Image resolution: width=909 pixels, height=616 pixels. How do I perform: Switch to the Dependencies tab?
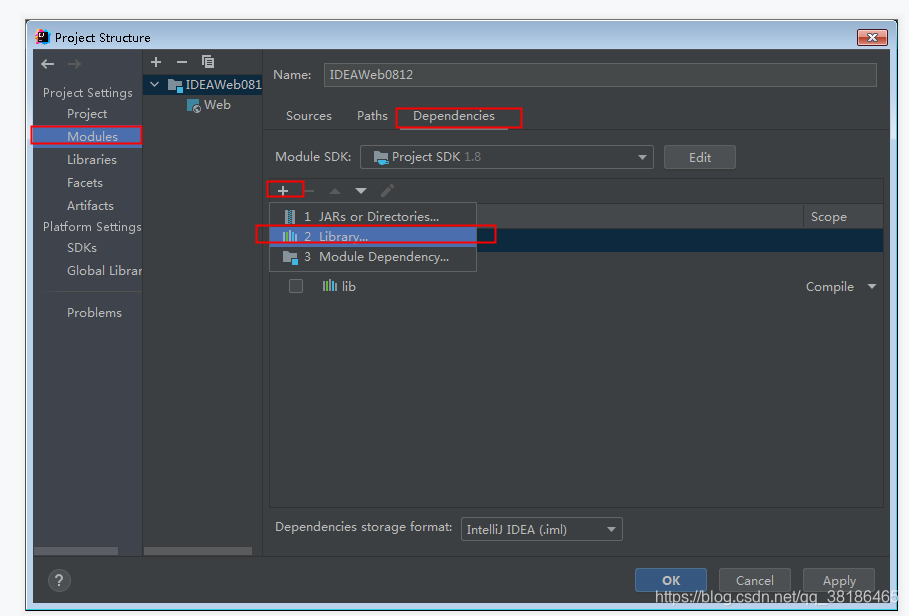pos(454,116)
